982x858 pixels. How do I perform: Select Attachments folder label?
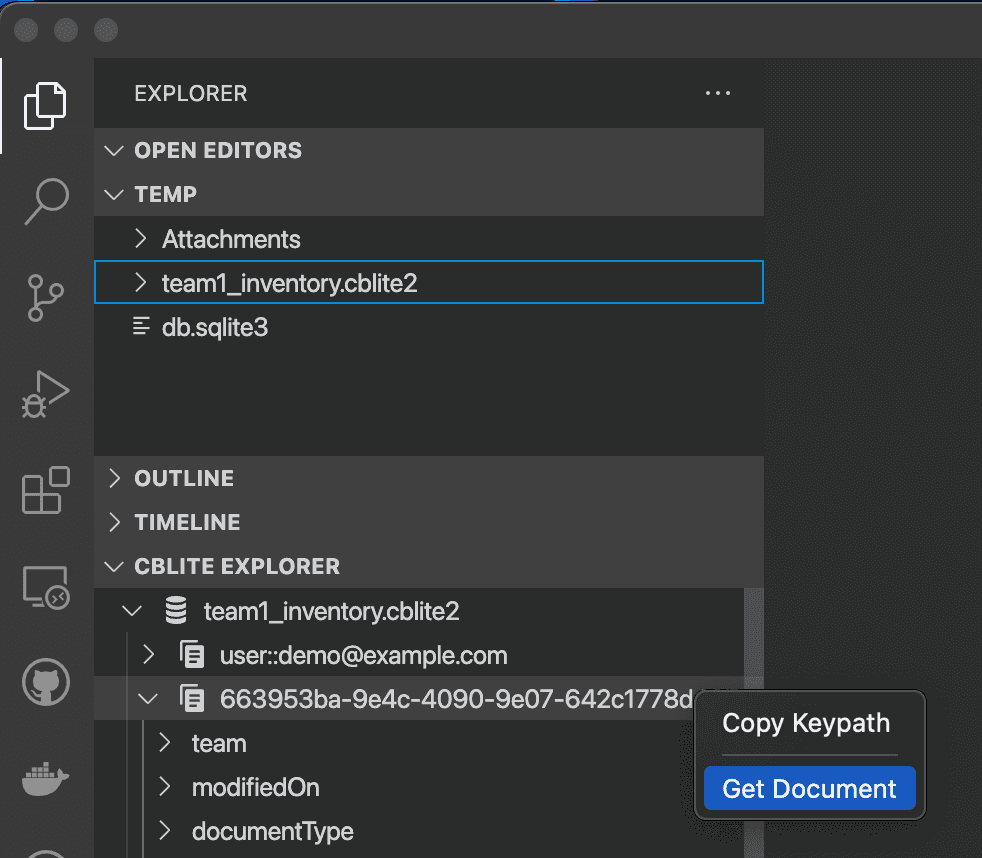[231, 239]
